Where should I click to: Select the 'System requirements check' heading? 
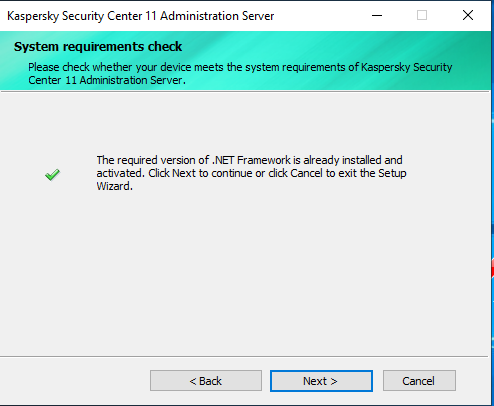98,47
